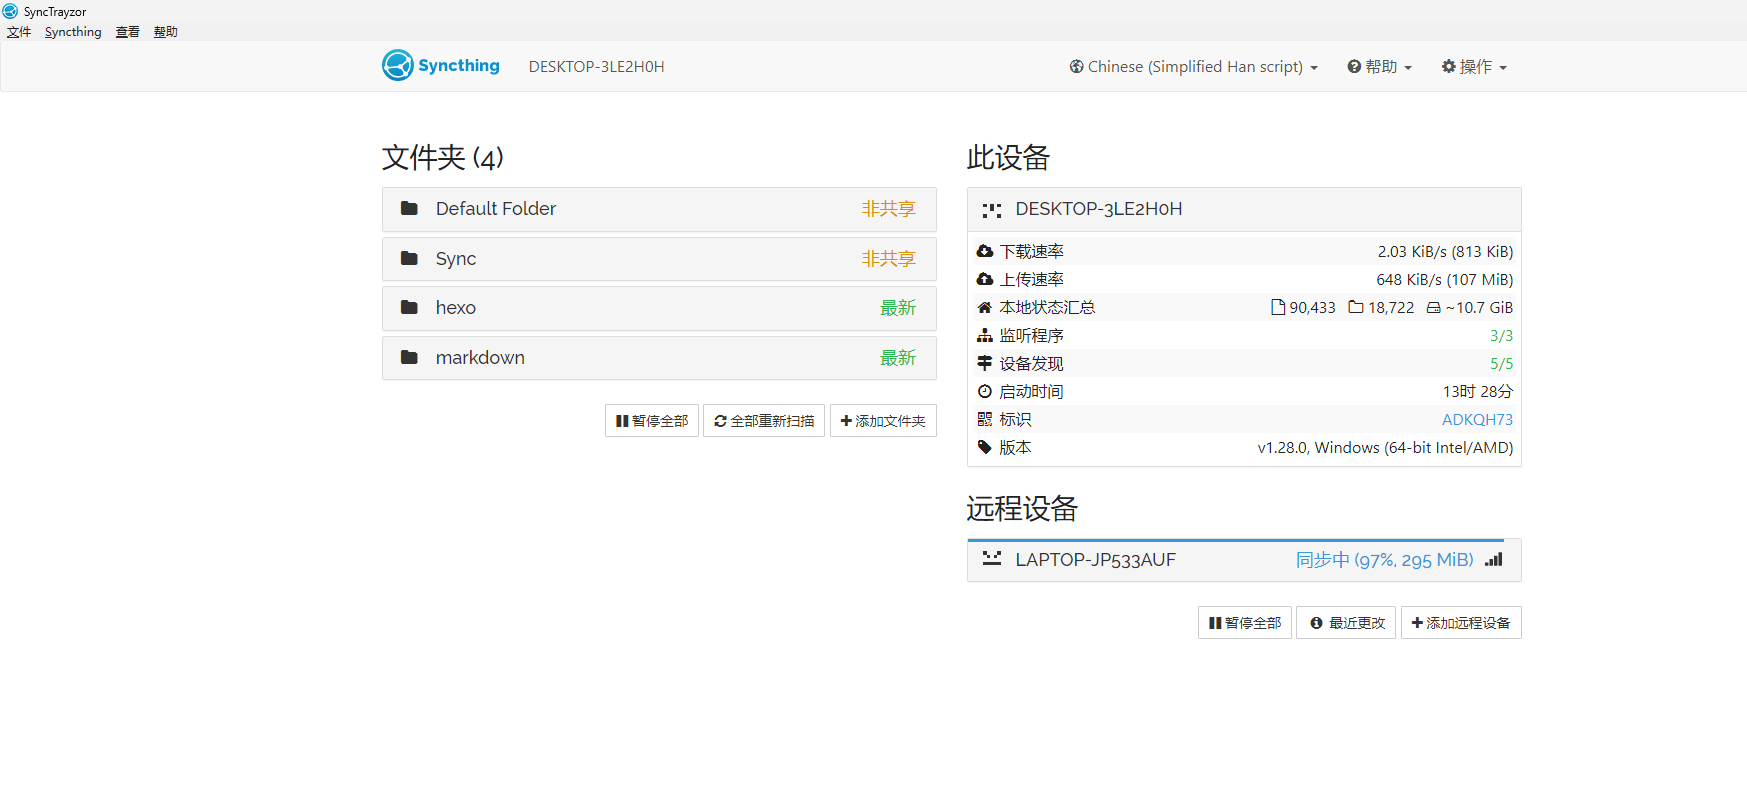Image resolution: width=1747 pixels, height=809 pixels.
Task: Click the help question mark icon
Action: pos(1354,66)
